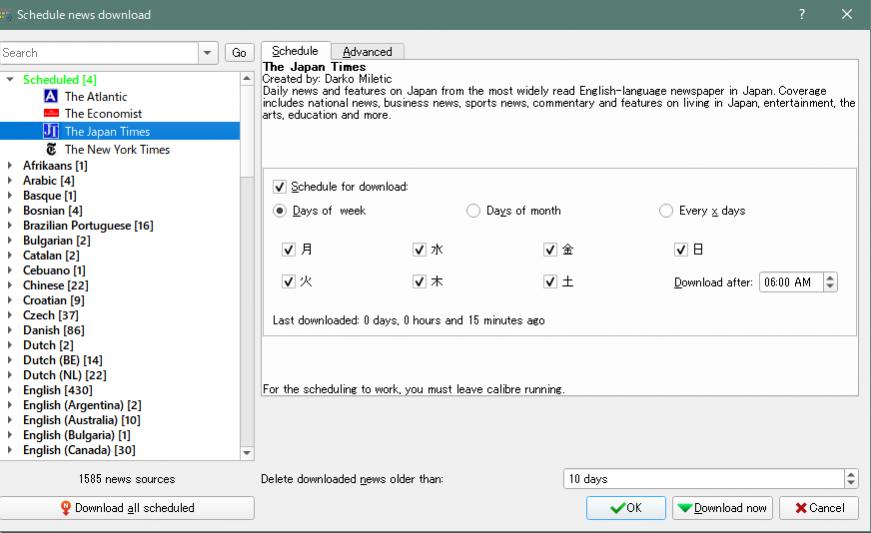The height and width of the screenshot is (533, 871).
Task: Click the Search input field
Action: pos(99,53)
